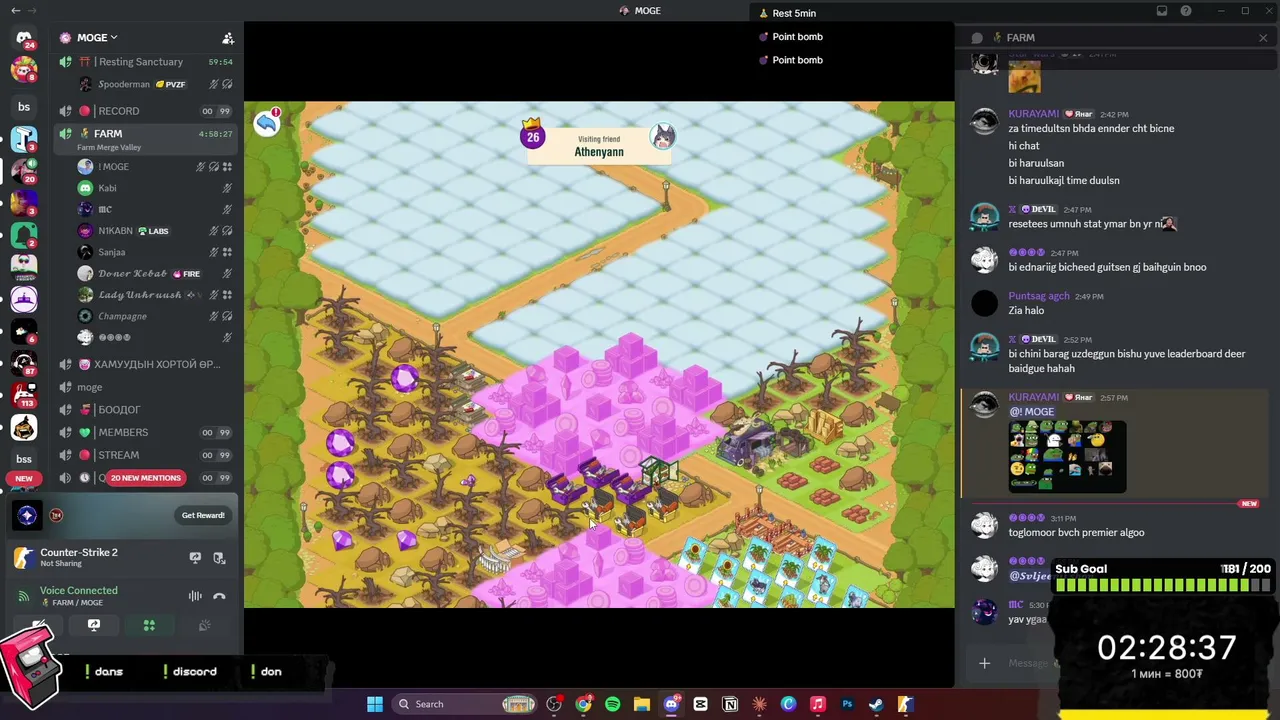Screen dimensions: 1280x720
Task: Click the game's chat bubble notification icon
Action: tap(266, 122)
